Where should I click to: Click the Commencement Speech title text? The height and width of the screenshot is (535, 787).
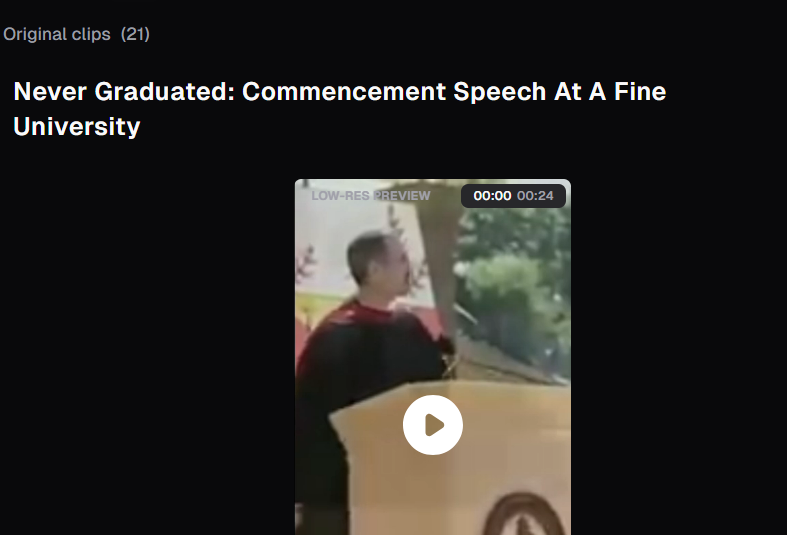pyautogui.click(x=394, y=91)
